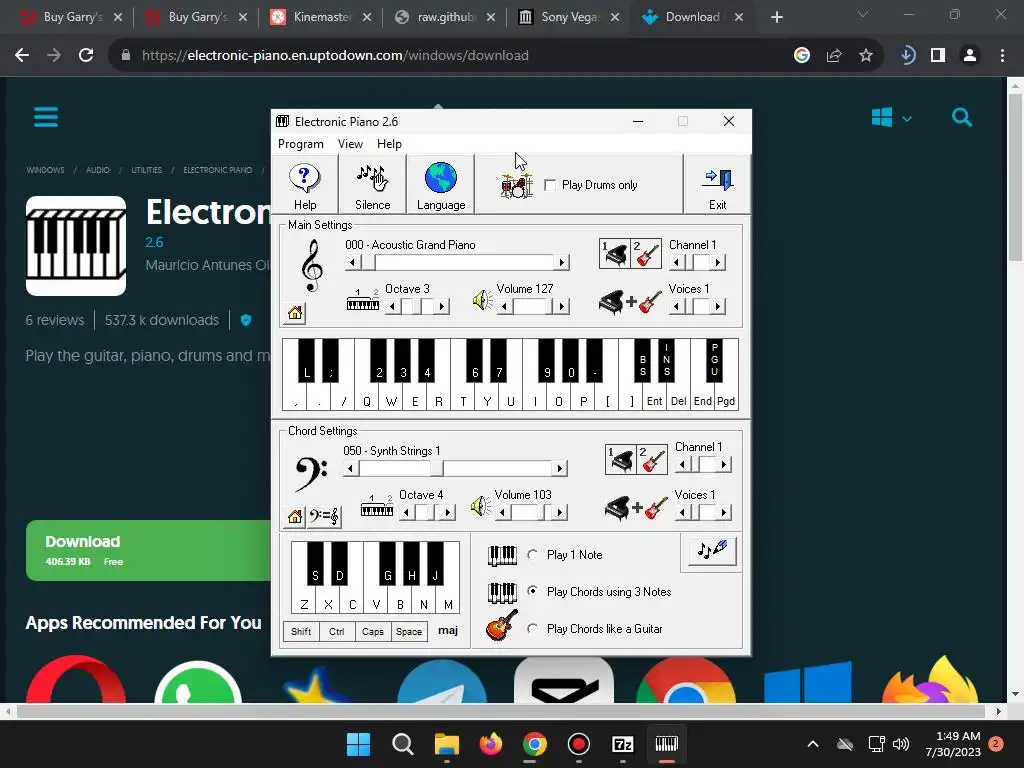Image resolution: width=1024 pixels, height=768 pixels.
Task: Click the music notes edit button
Action: point(712,550)
